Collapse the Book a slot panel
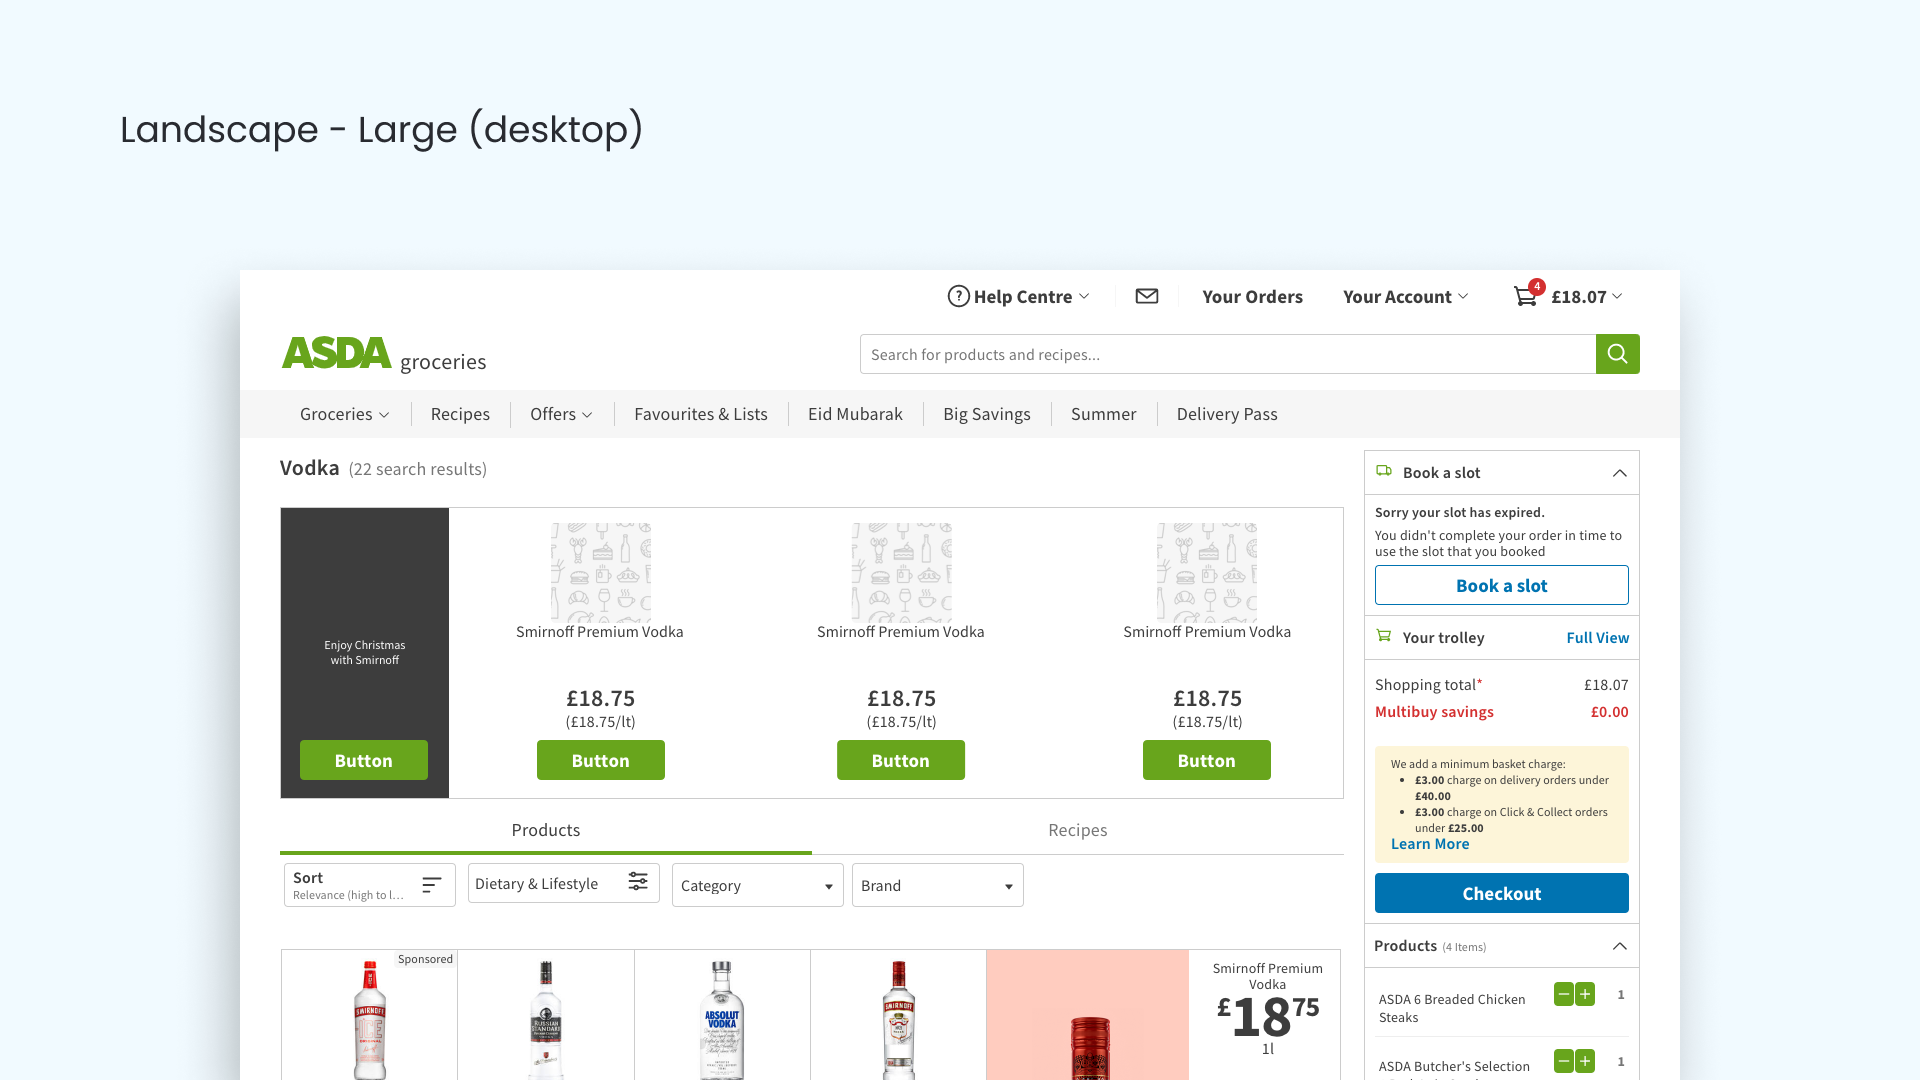1920x1080 pixels. click(1619, 473)
